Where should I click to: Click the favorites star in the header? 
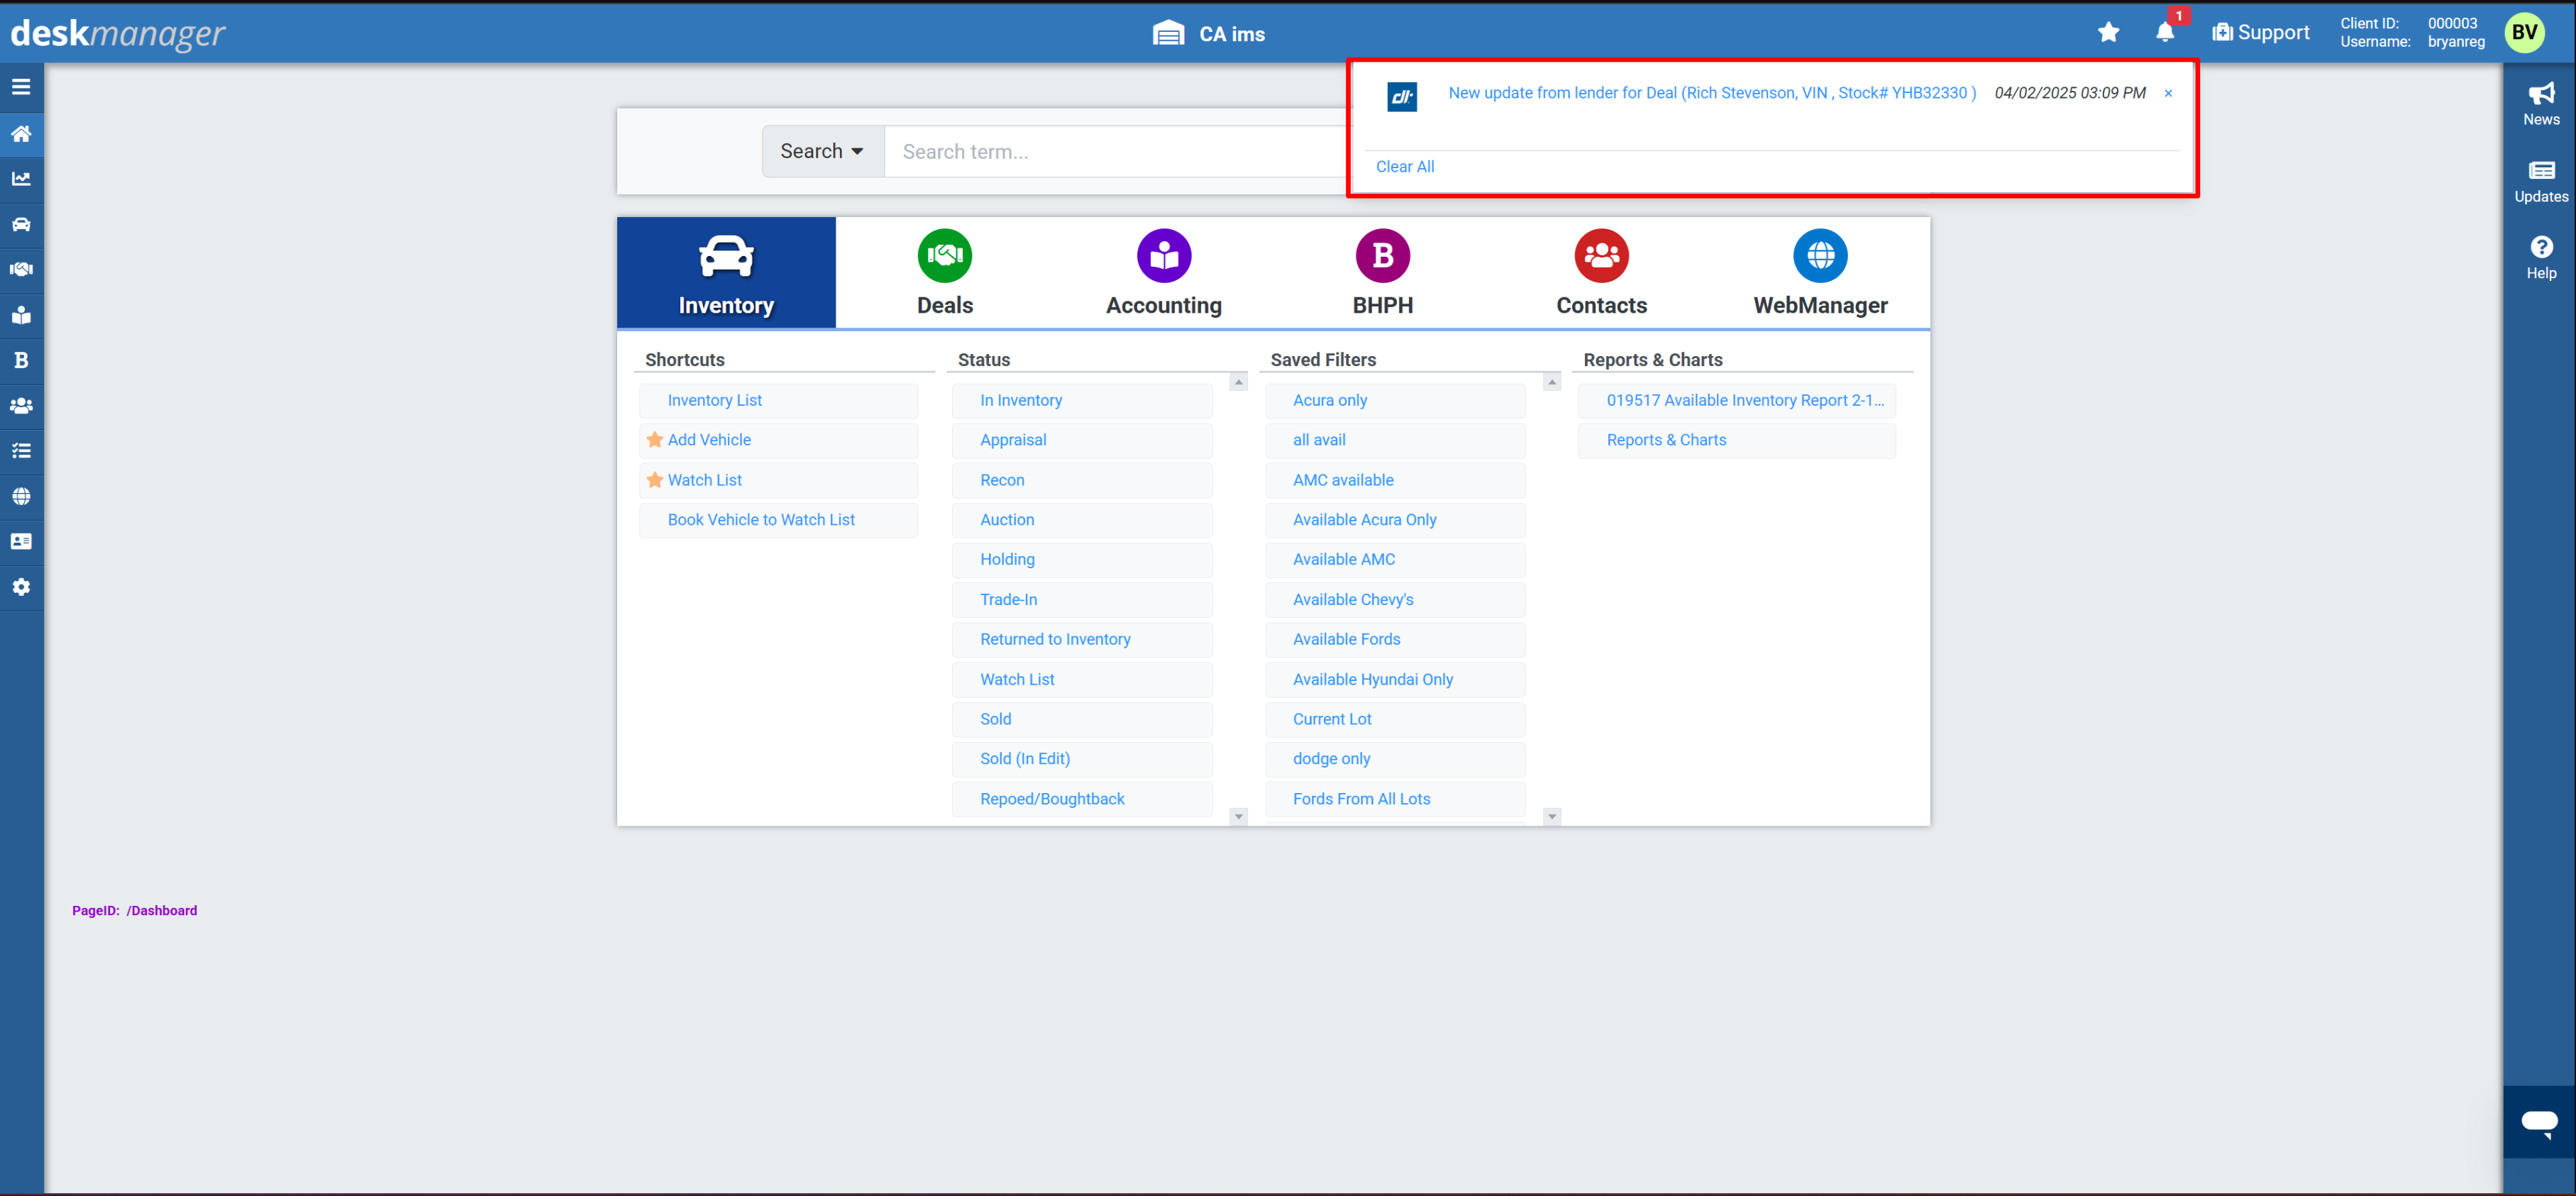(x=2108, y=33)
